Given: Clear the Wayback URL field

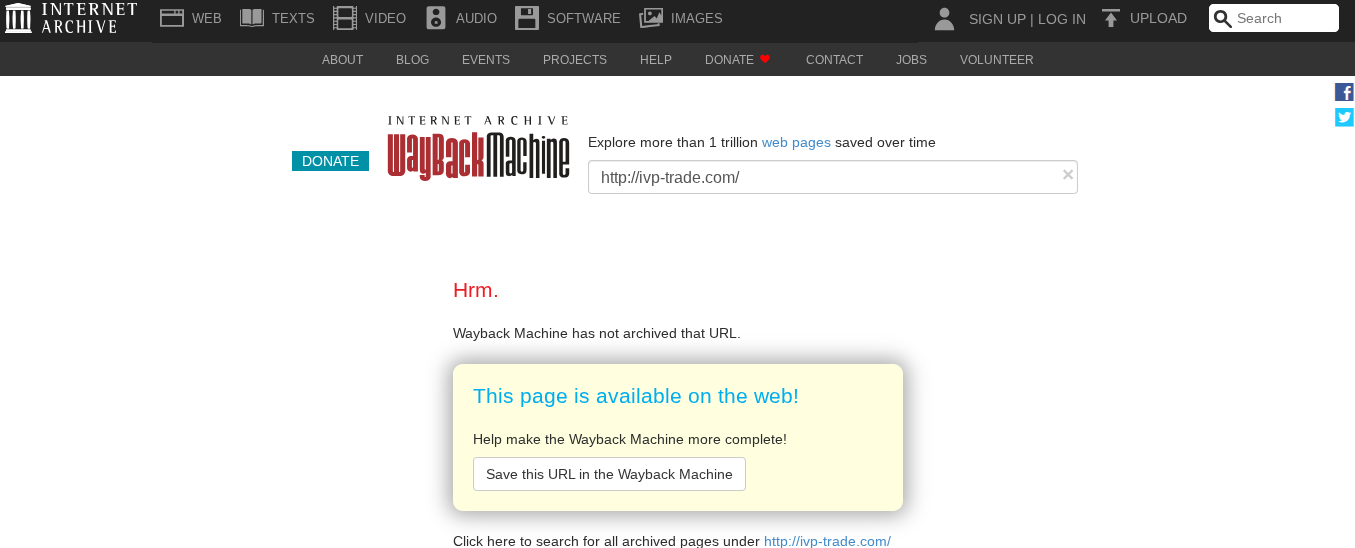Looking at the screenshot, I should point(1067,175).
